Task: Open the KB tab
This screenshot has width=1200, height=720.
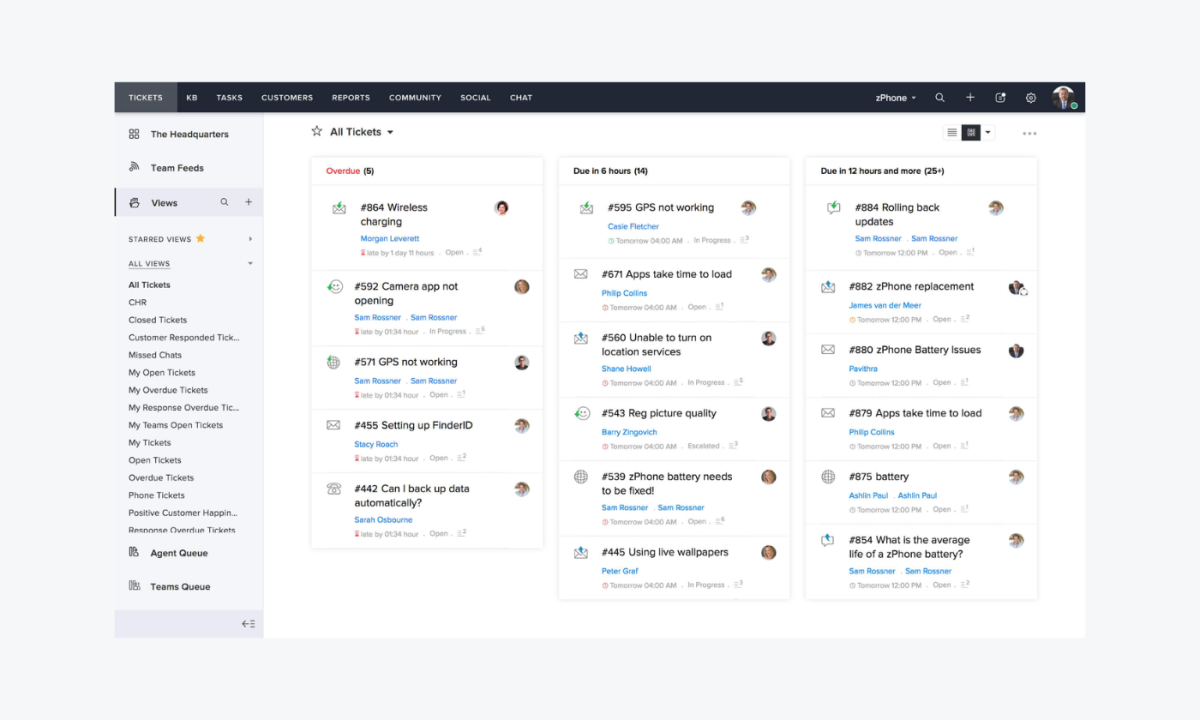Action: click(192, 98)
